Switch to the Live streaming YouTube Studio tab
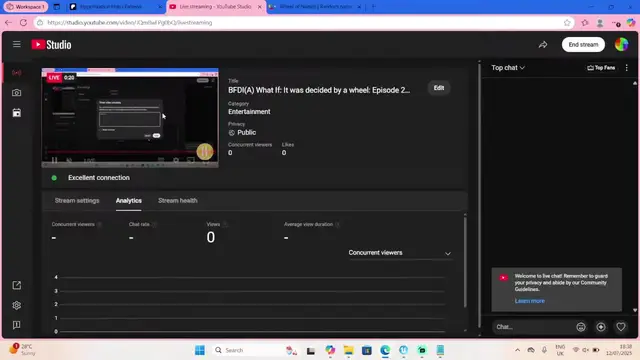640x360 pixels. [215, 7]
